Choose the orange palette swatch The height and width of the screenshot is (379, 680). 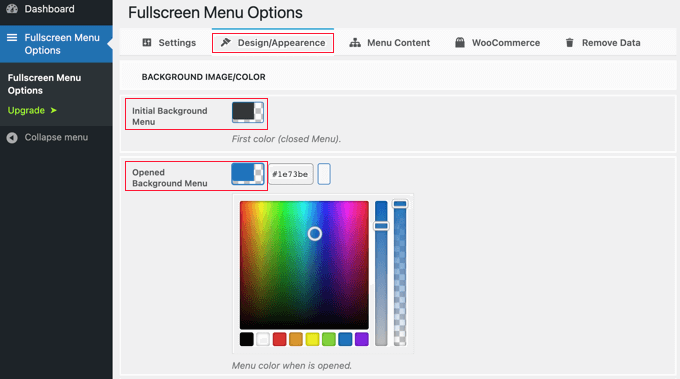point(296,339)
